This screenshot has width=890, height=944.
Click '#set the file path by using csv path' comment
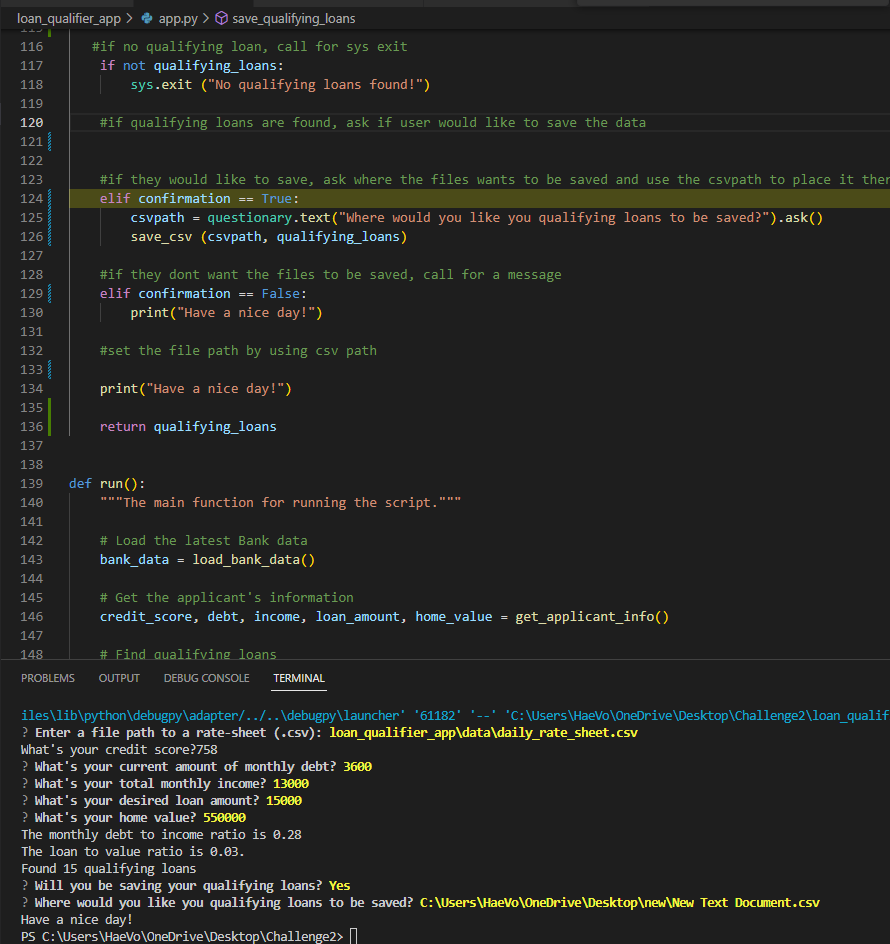[x=238, y=351]
